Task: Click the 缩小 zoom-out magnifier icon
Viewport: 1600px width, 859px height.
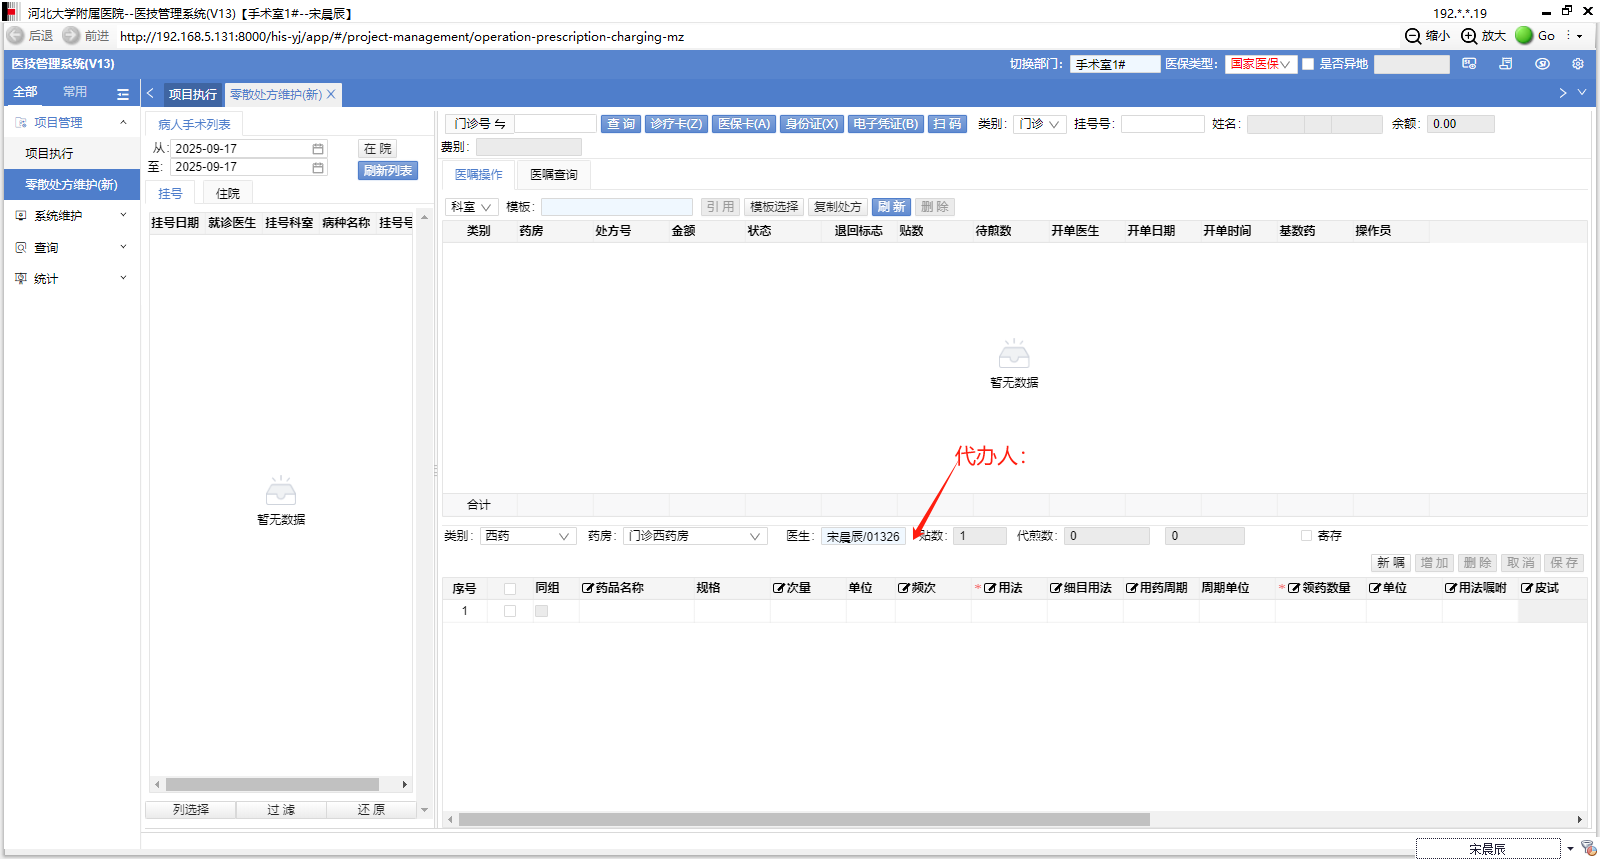Action: pyautogui.click(x=1413, y=36)
